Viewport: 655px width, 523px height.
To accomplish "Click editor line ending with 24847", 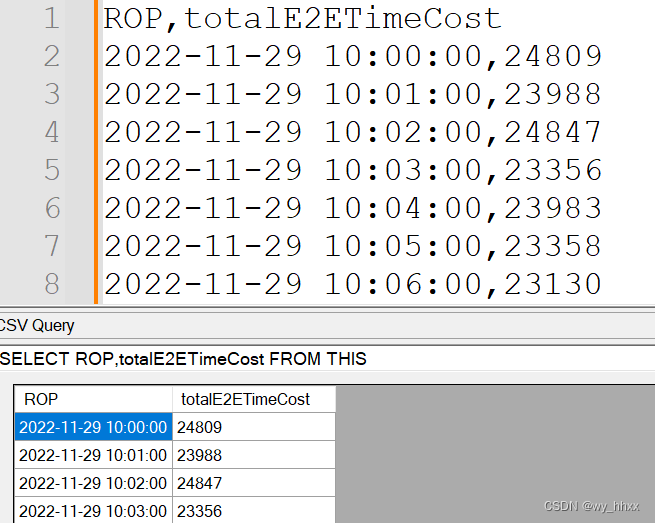I will click(353, 132).
